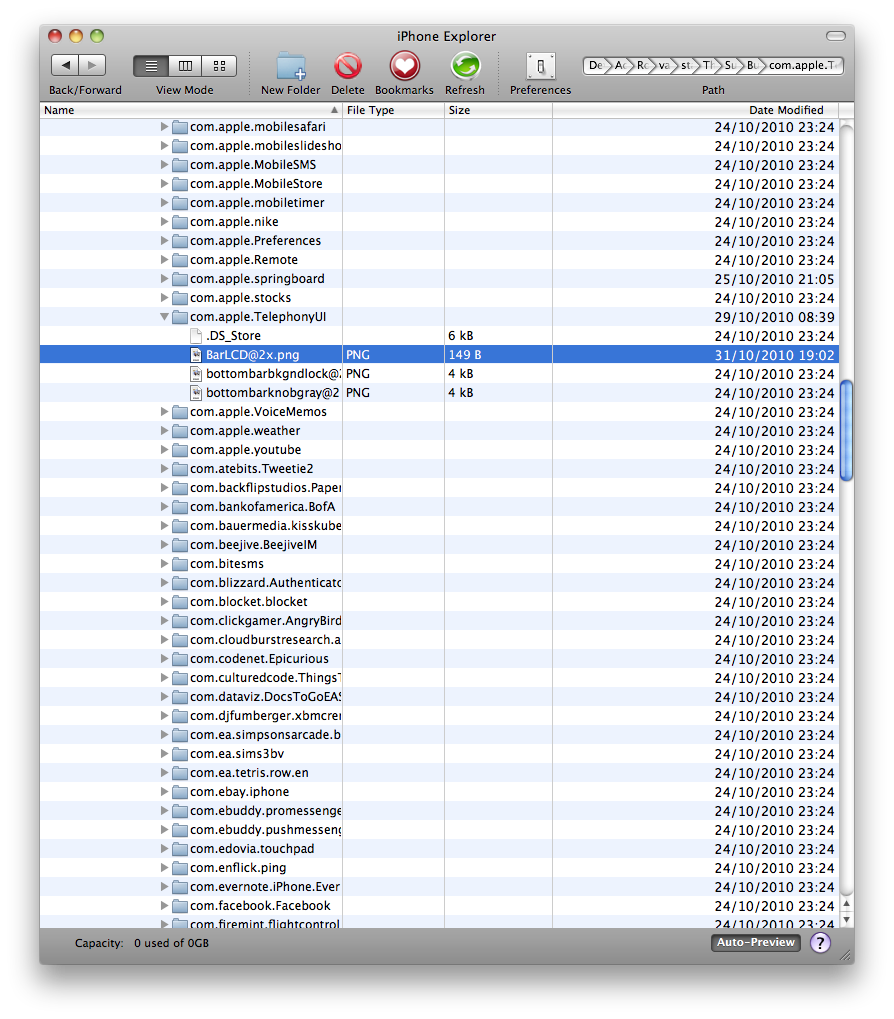Switch to list view mode
This screenshot has width=894, height=1019.
click(x=151, y=66)
